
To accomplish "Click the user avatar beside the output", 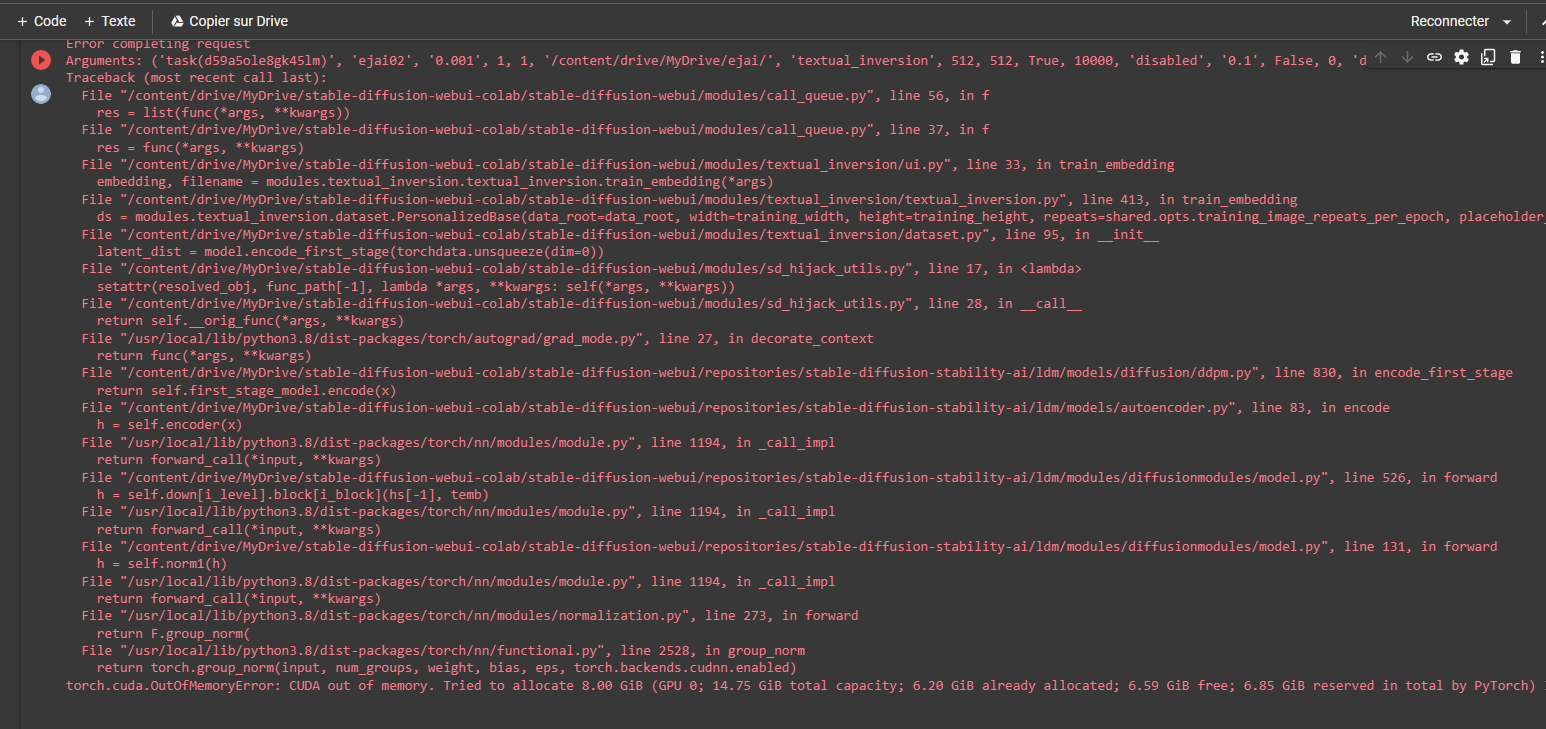I will pyautogui.click(x=41, y=94).
